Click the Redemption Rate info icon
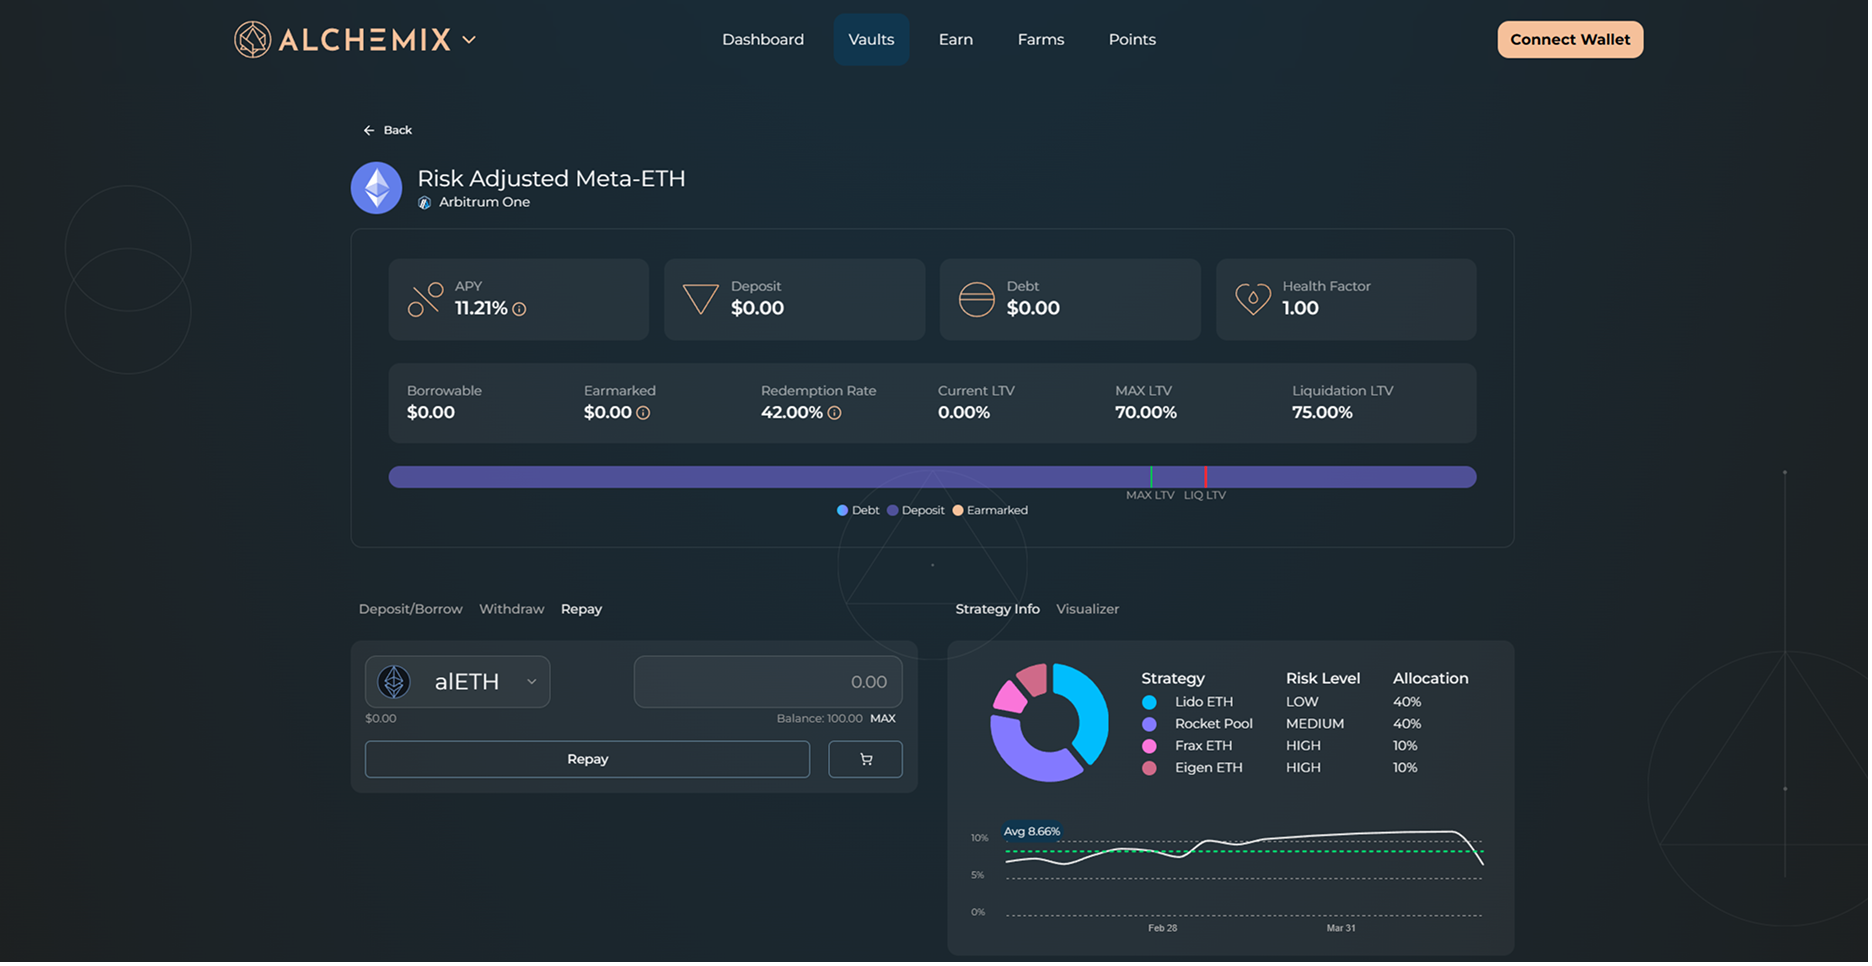The height and width of the screenshot is (966, 1872). point(834,413)
